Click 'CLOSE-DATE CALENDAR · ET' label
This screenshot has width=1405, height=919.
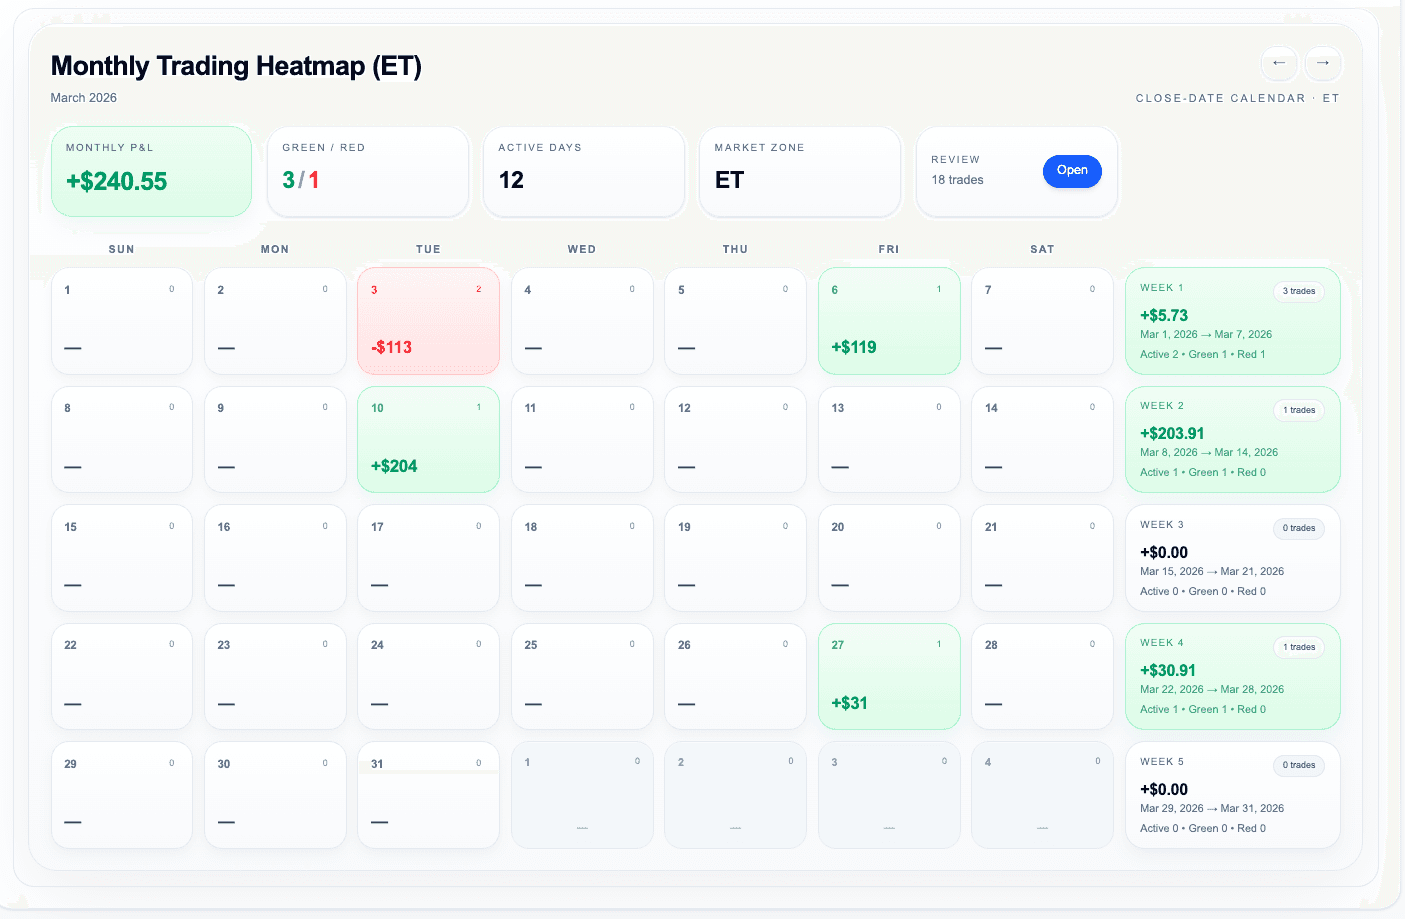pos(1237,98)
